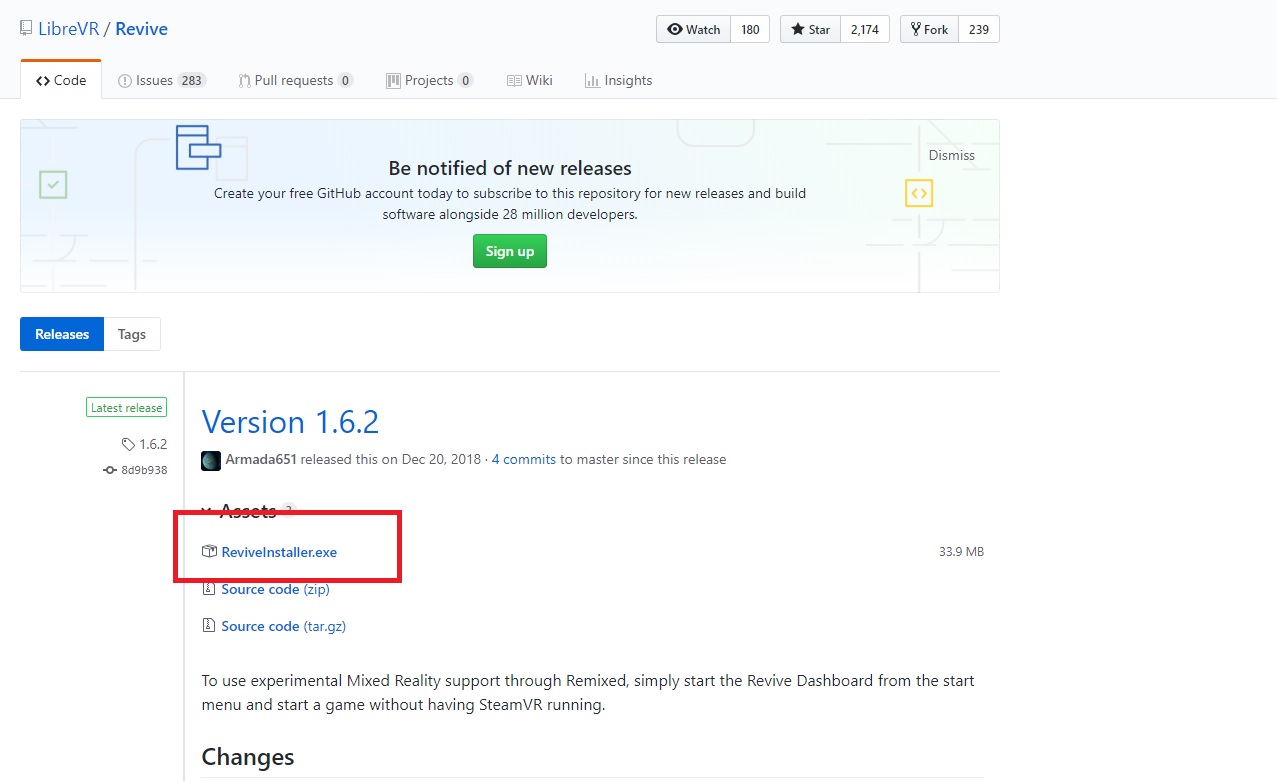Click the package icon beside ReviveInstaller.exe
This screenshot has height=781, width=1277.
point(209,552)
